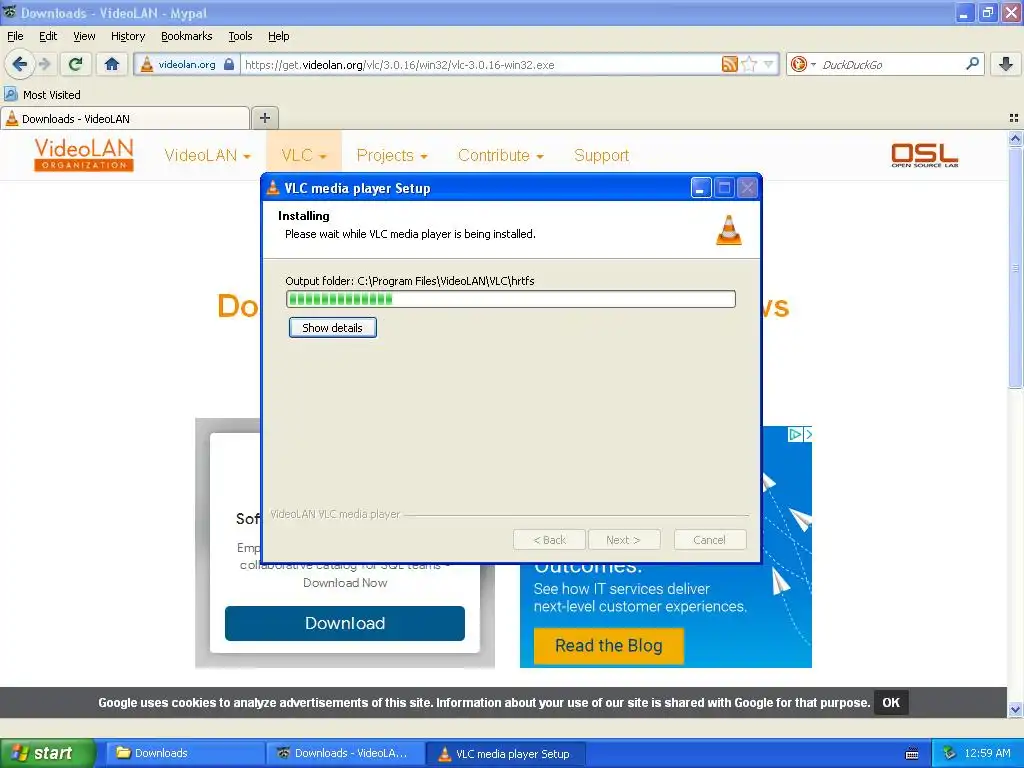Expand the Contribute navigation dropdown
Image resolution: width=1024 pixels, height=768 pixels.
click(x=501, y=155)
